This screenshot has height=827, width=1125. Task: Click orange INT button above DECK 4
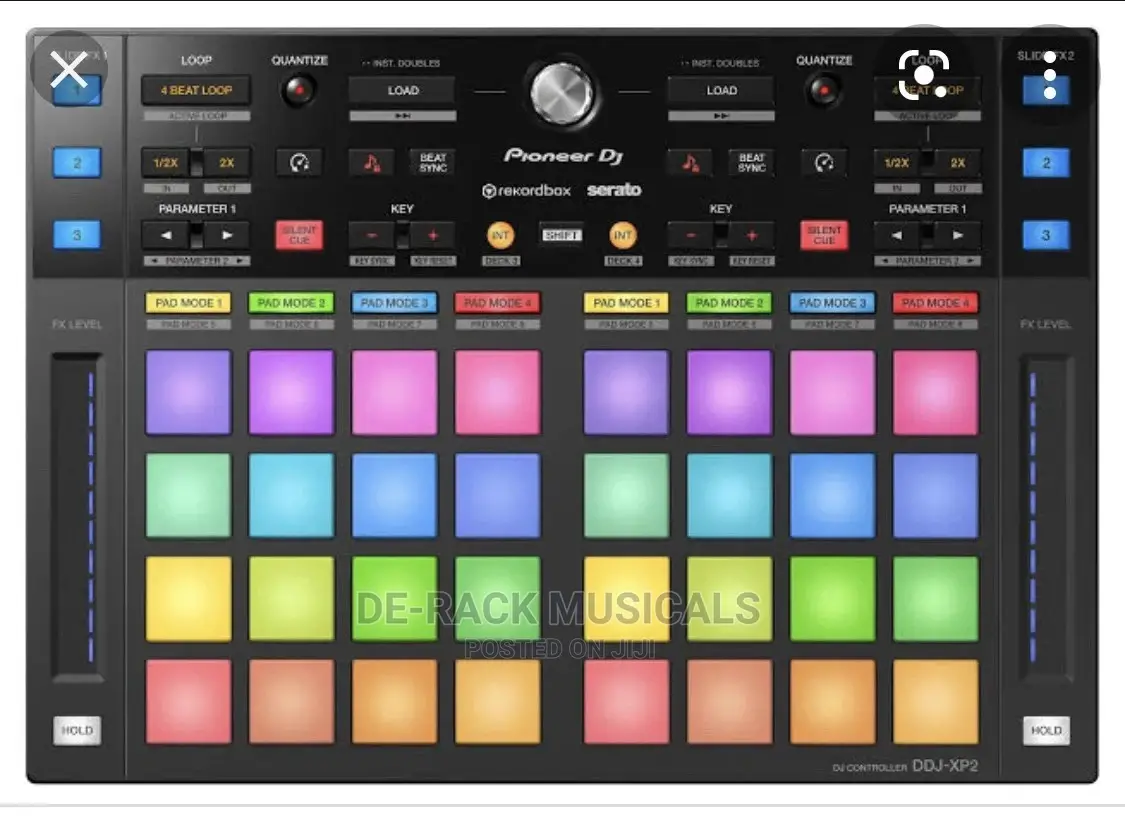(x=623, y=235)
